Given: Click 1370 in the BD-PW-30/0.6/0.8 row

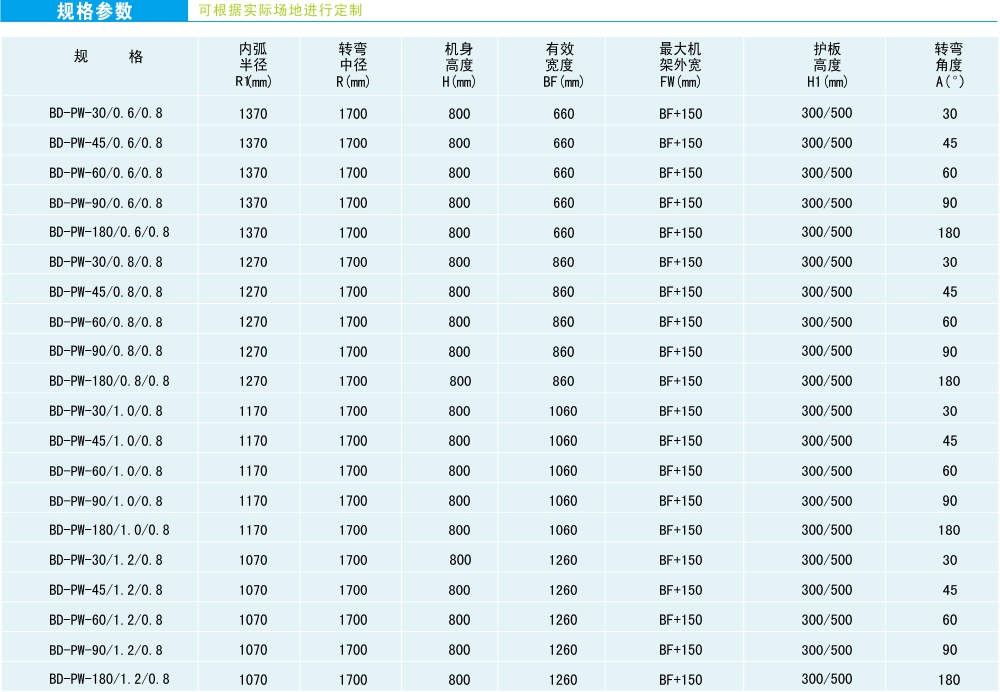Looking at the screenshot, I should click(253, 114).
